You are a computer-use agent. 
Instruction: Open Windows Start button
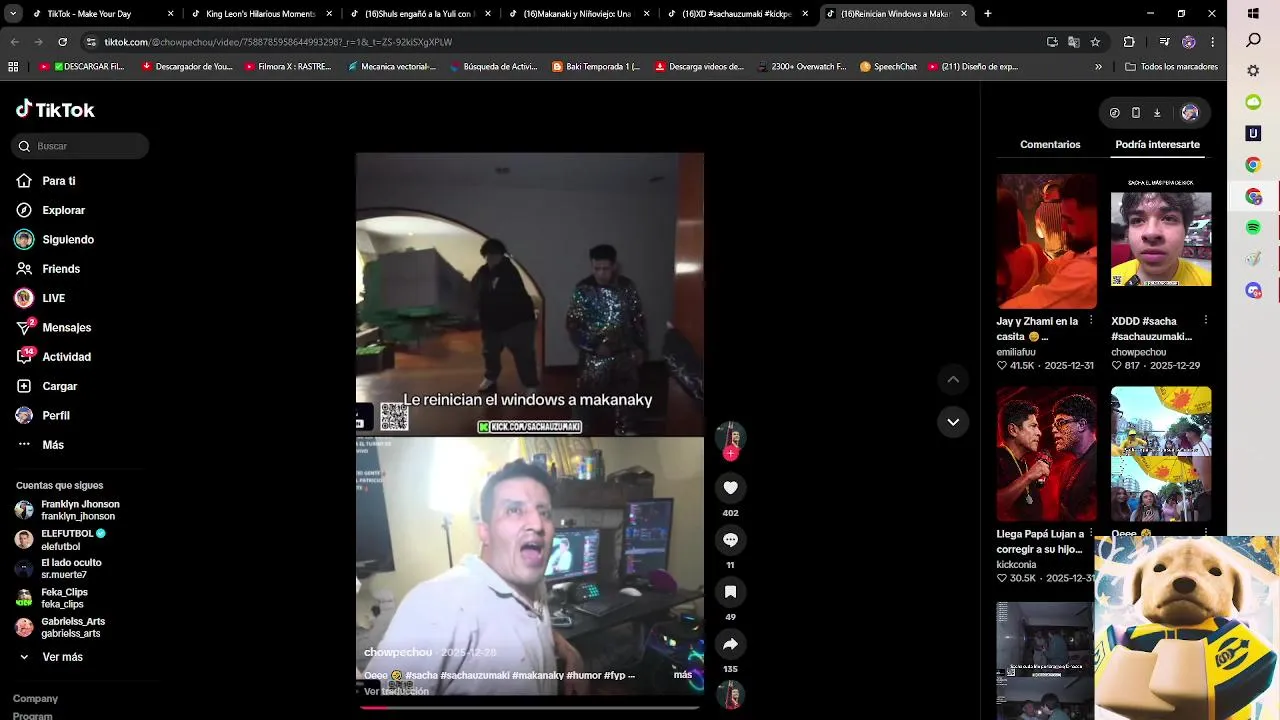(x=1253, y=14)
